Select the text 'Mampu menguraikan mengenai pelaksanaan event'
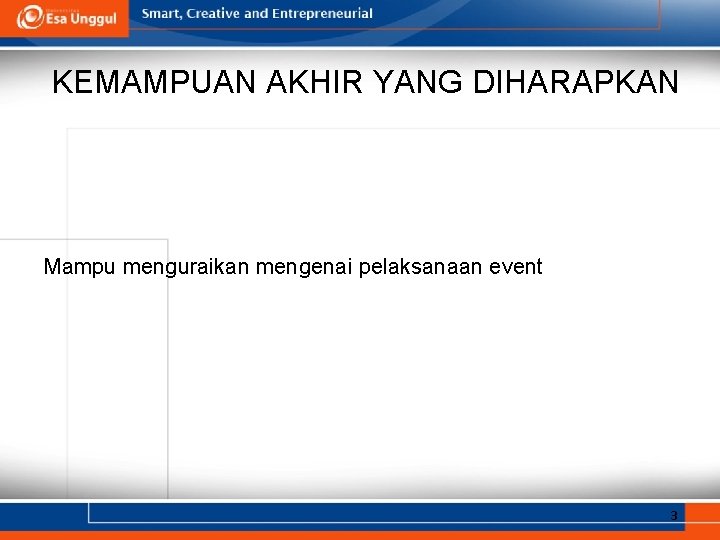The height and width of the screenshot is (540, 720). click(x=293, y=267)
